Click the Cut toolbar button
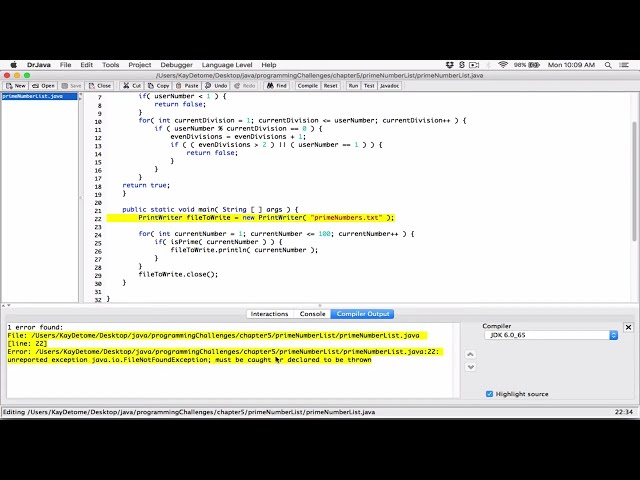 coord(132,86)
